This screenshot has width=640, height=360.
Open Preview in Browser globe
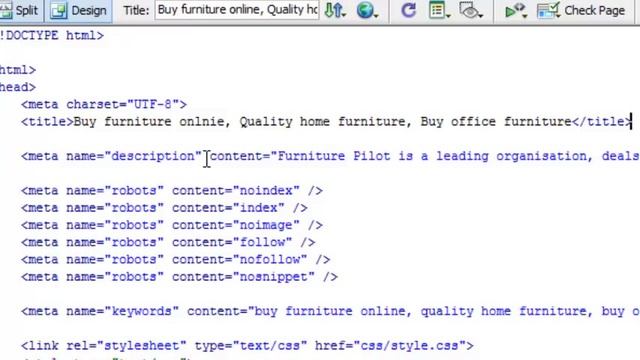click(x=367, y=10)
